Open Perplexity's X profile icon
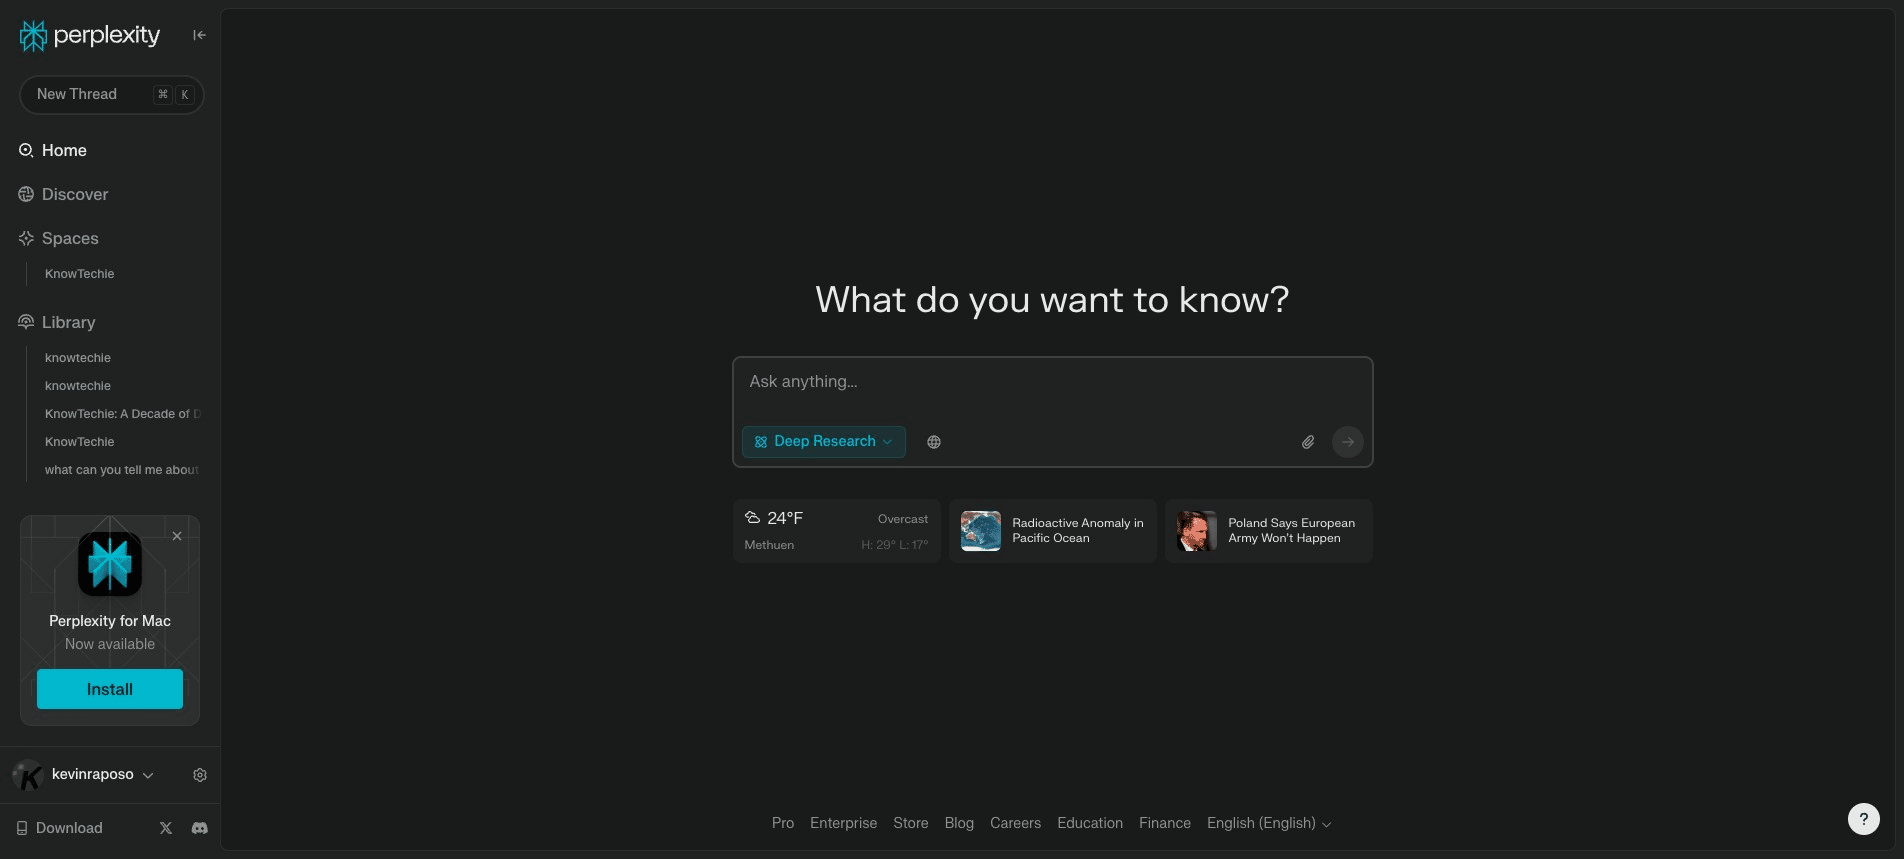 point(166,828)
